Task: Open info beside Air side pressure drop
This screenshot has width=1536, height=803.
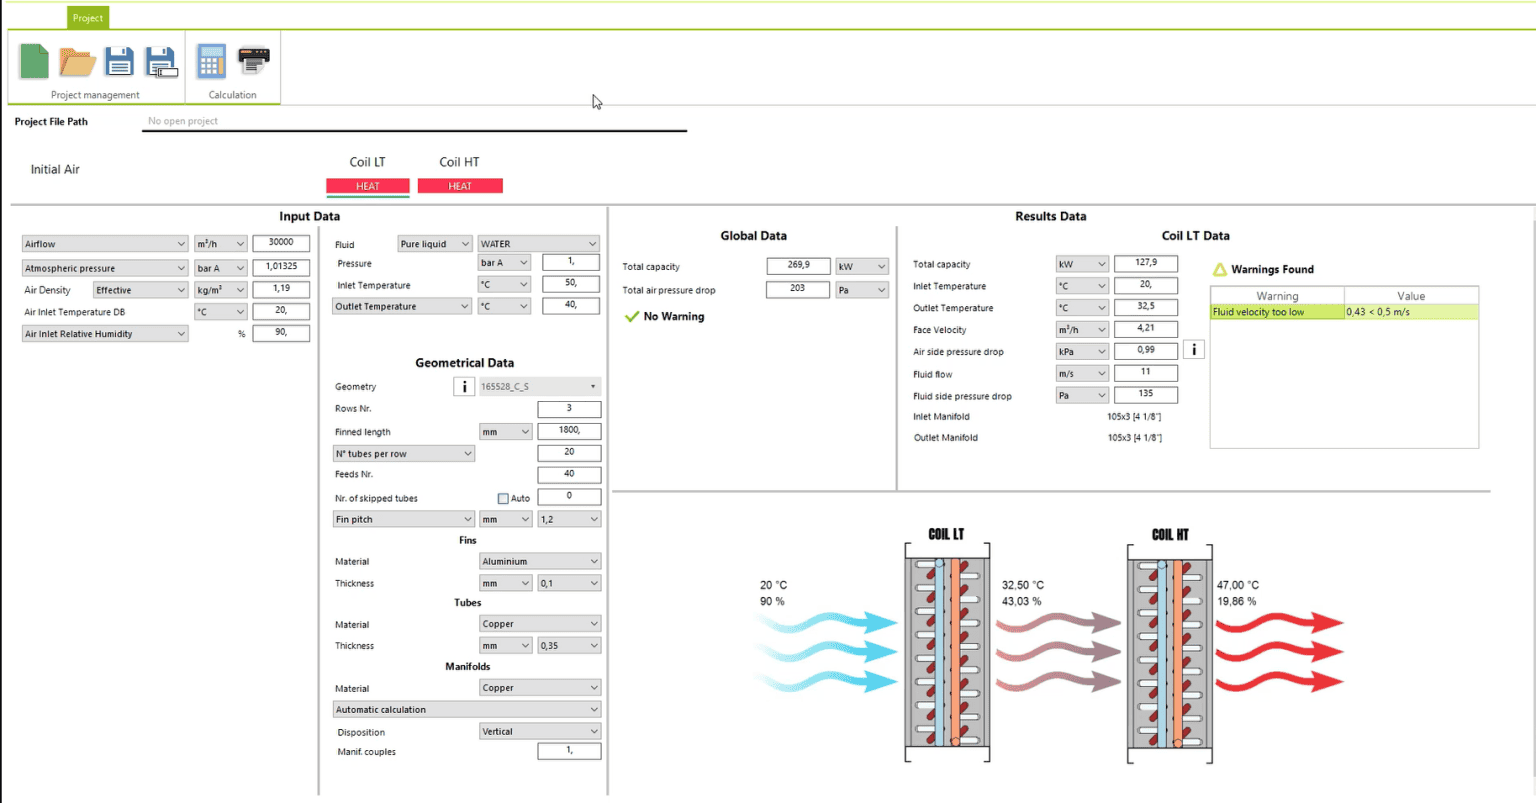Action: 1193,350
